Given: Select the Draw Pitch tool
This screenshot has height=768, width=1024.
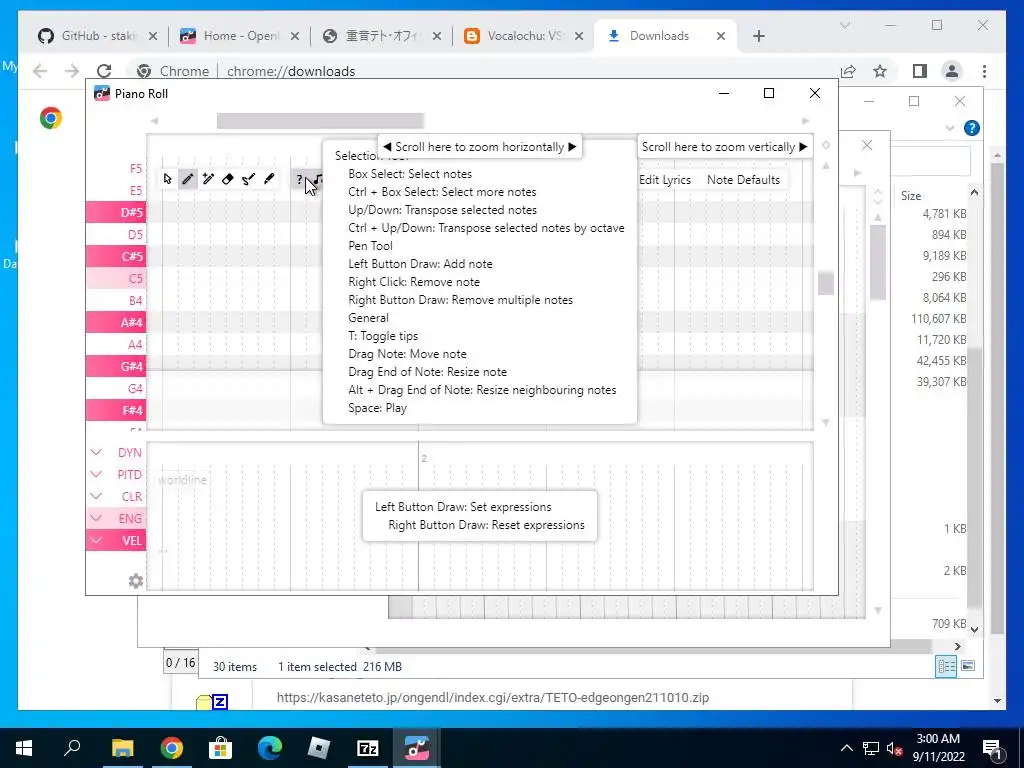Looking at the screenshot, I should [248, 179].
